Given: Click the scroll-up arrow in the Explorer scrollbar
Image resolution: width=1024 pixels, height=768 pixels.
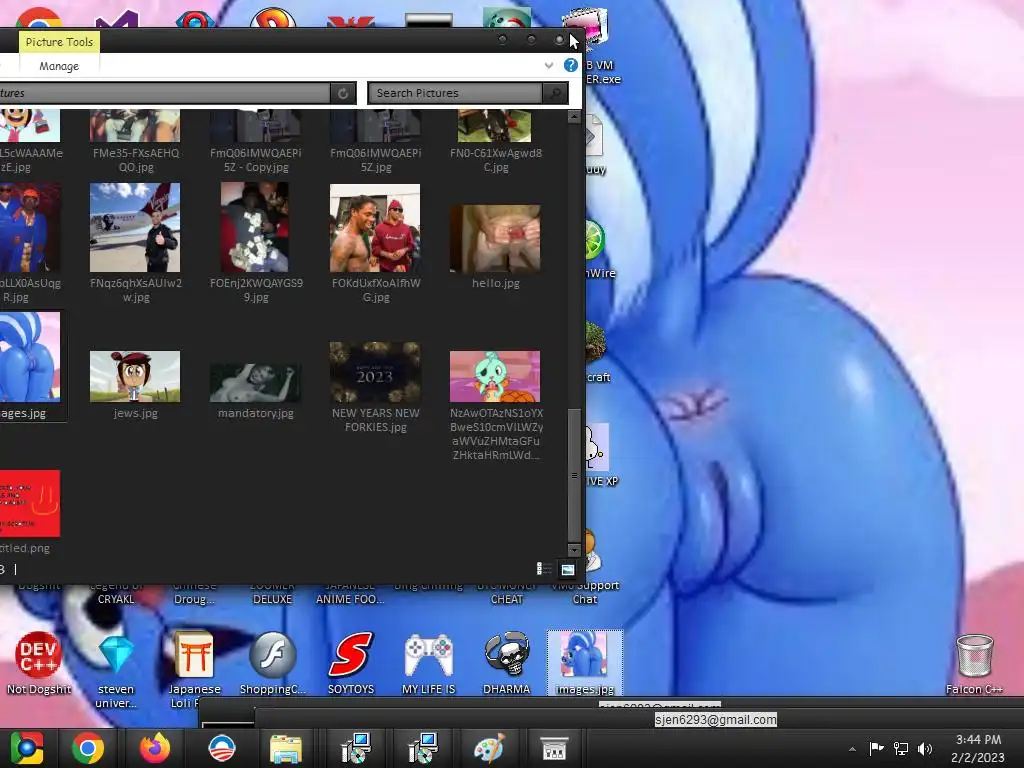Looking at the screenshot, I should click(x=574, y=117).
